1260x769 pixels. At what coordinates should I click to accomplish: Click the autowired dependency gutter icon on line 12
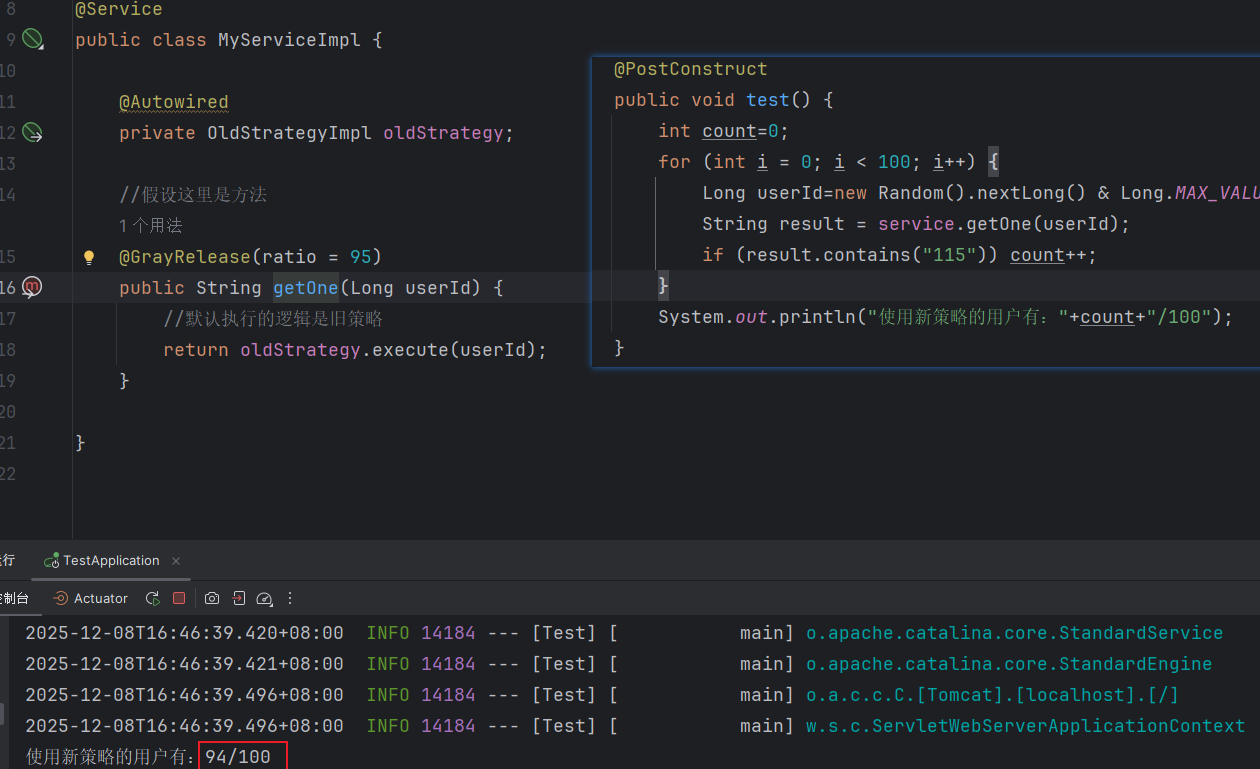[33, 133]
